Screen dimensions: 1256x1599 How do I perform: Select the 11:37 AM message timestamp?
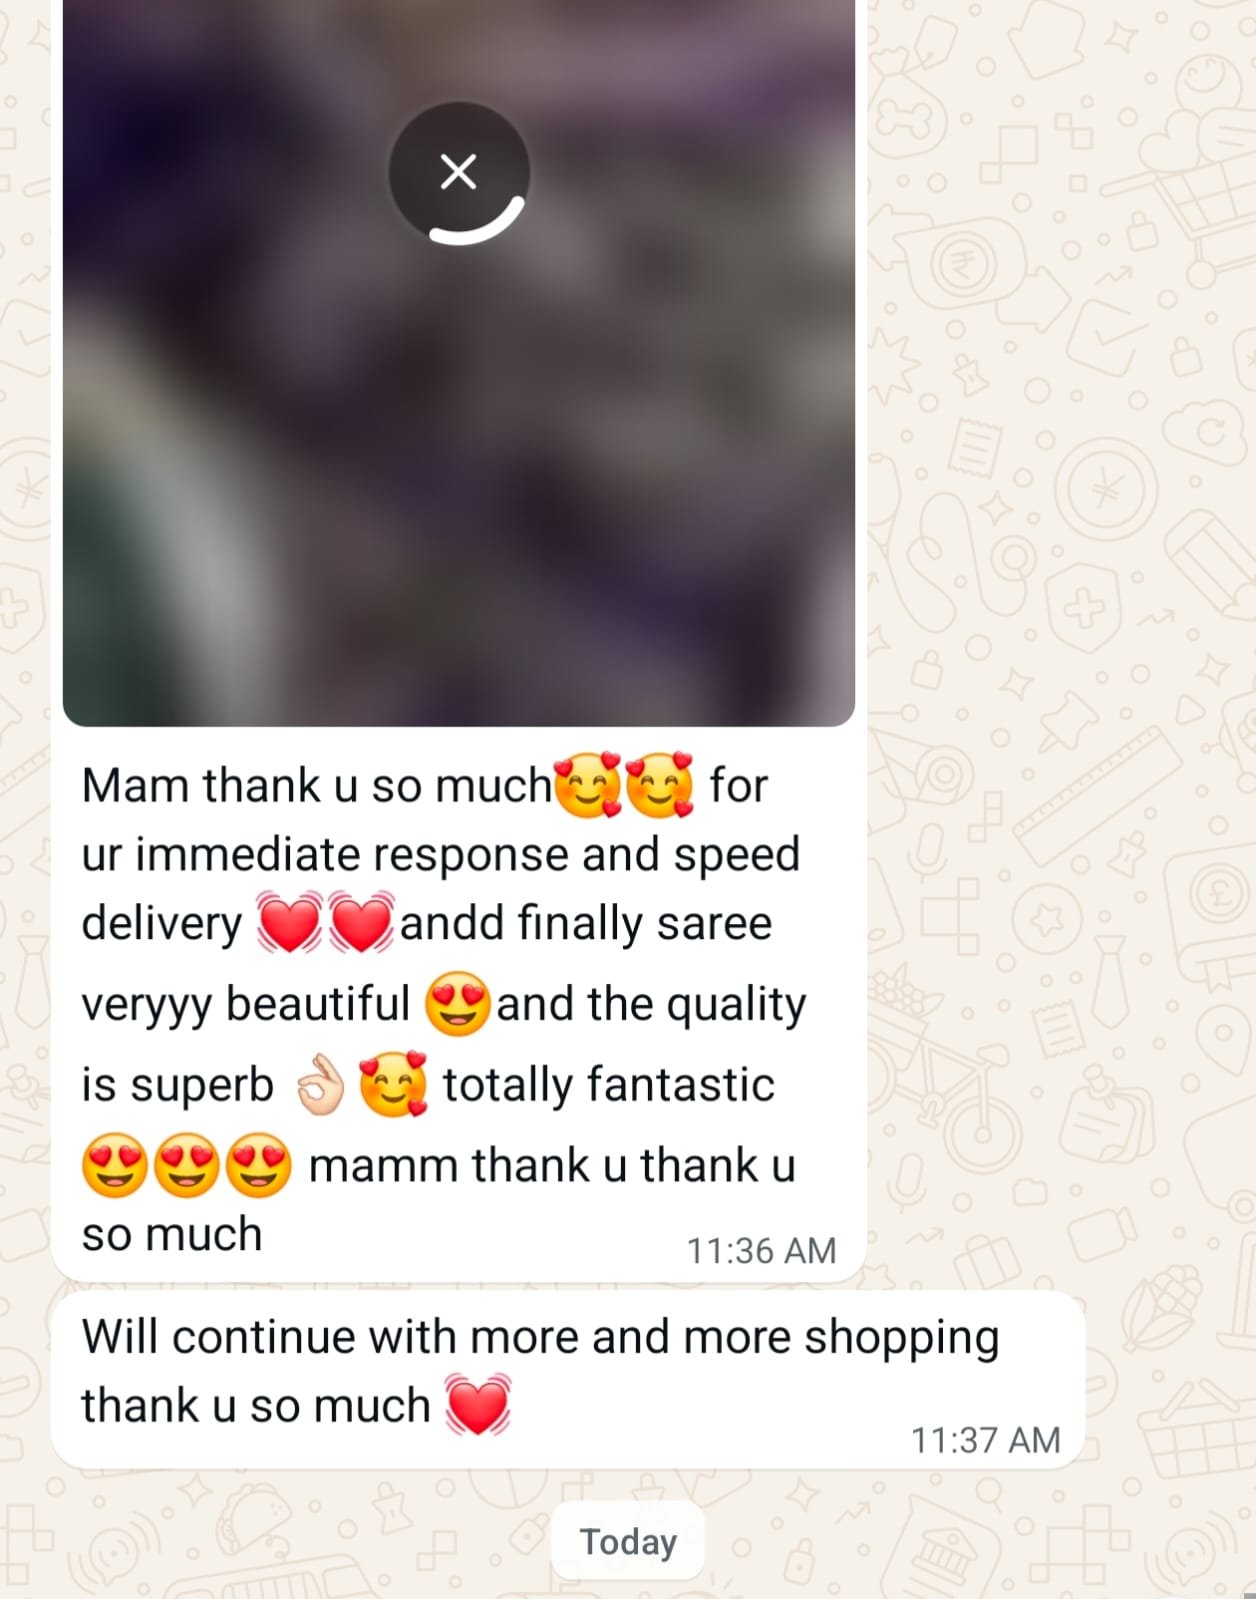pos(985,1439)
